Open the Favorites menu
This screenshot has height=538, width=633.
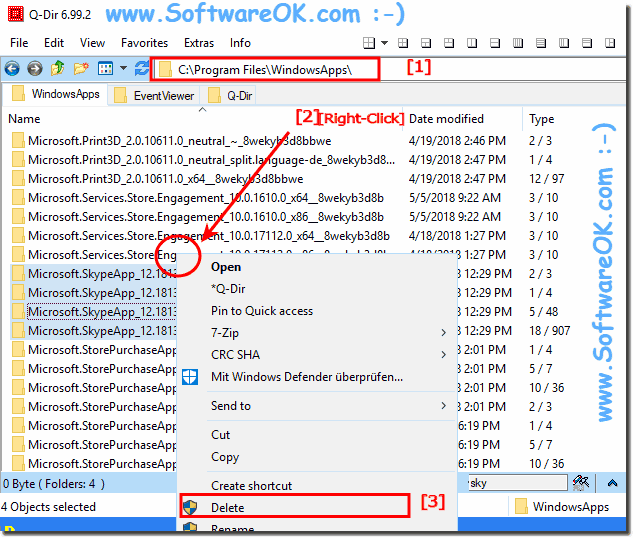(145, 43)
